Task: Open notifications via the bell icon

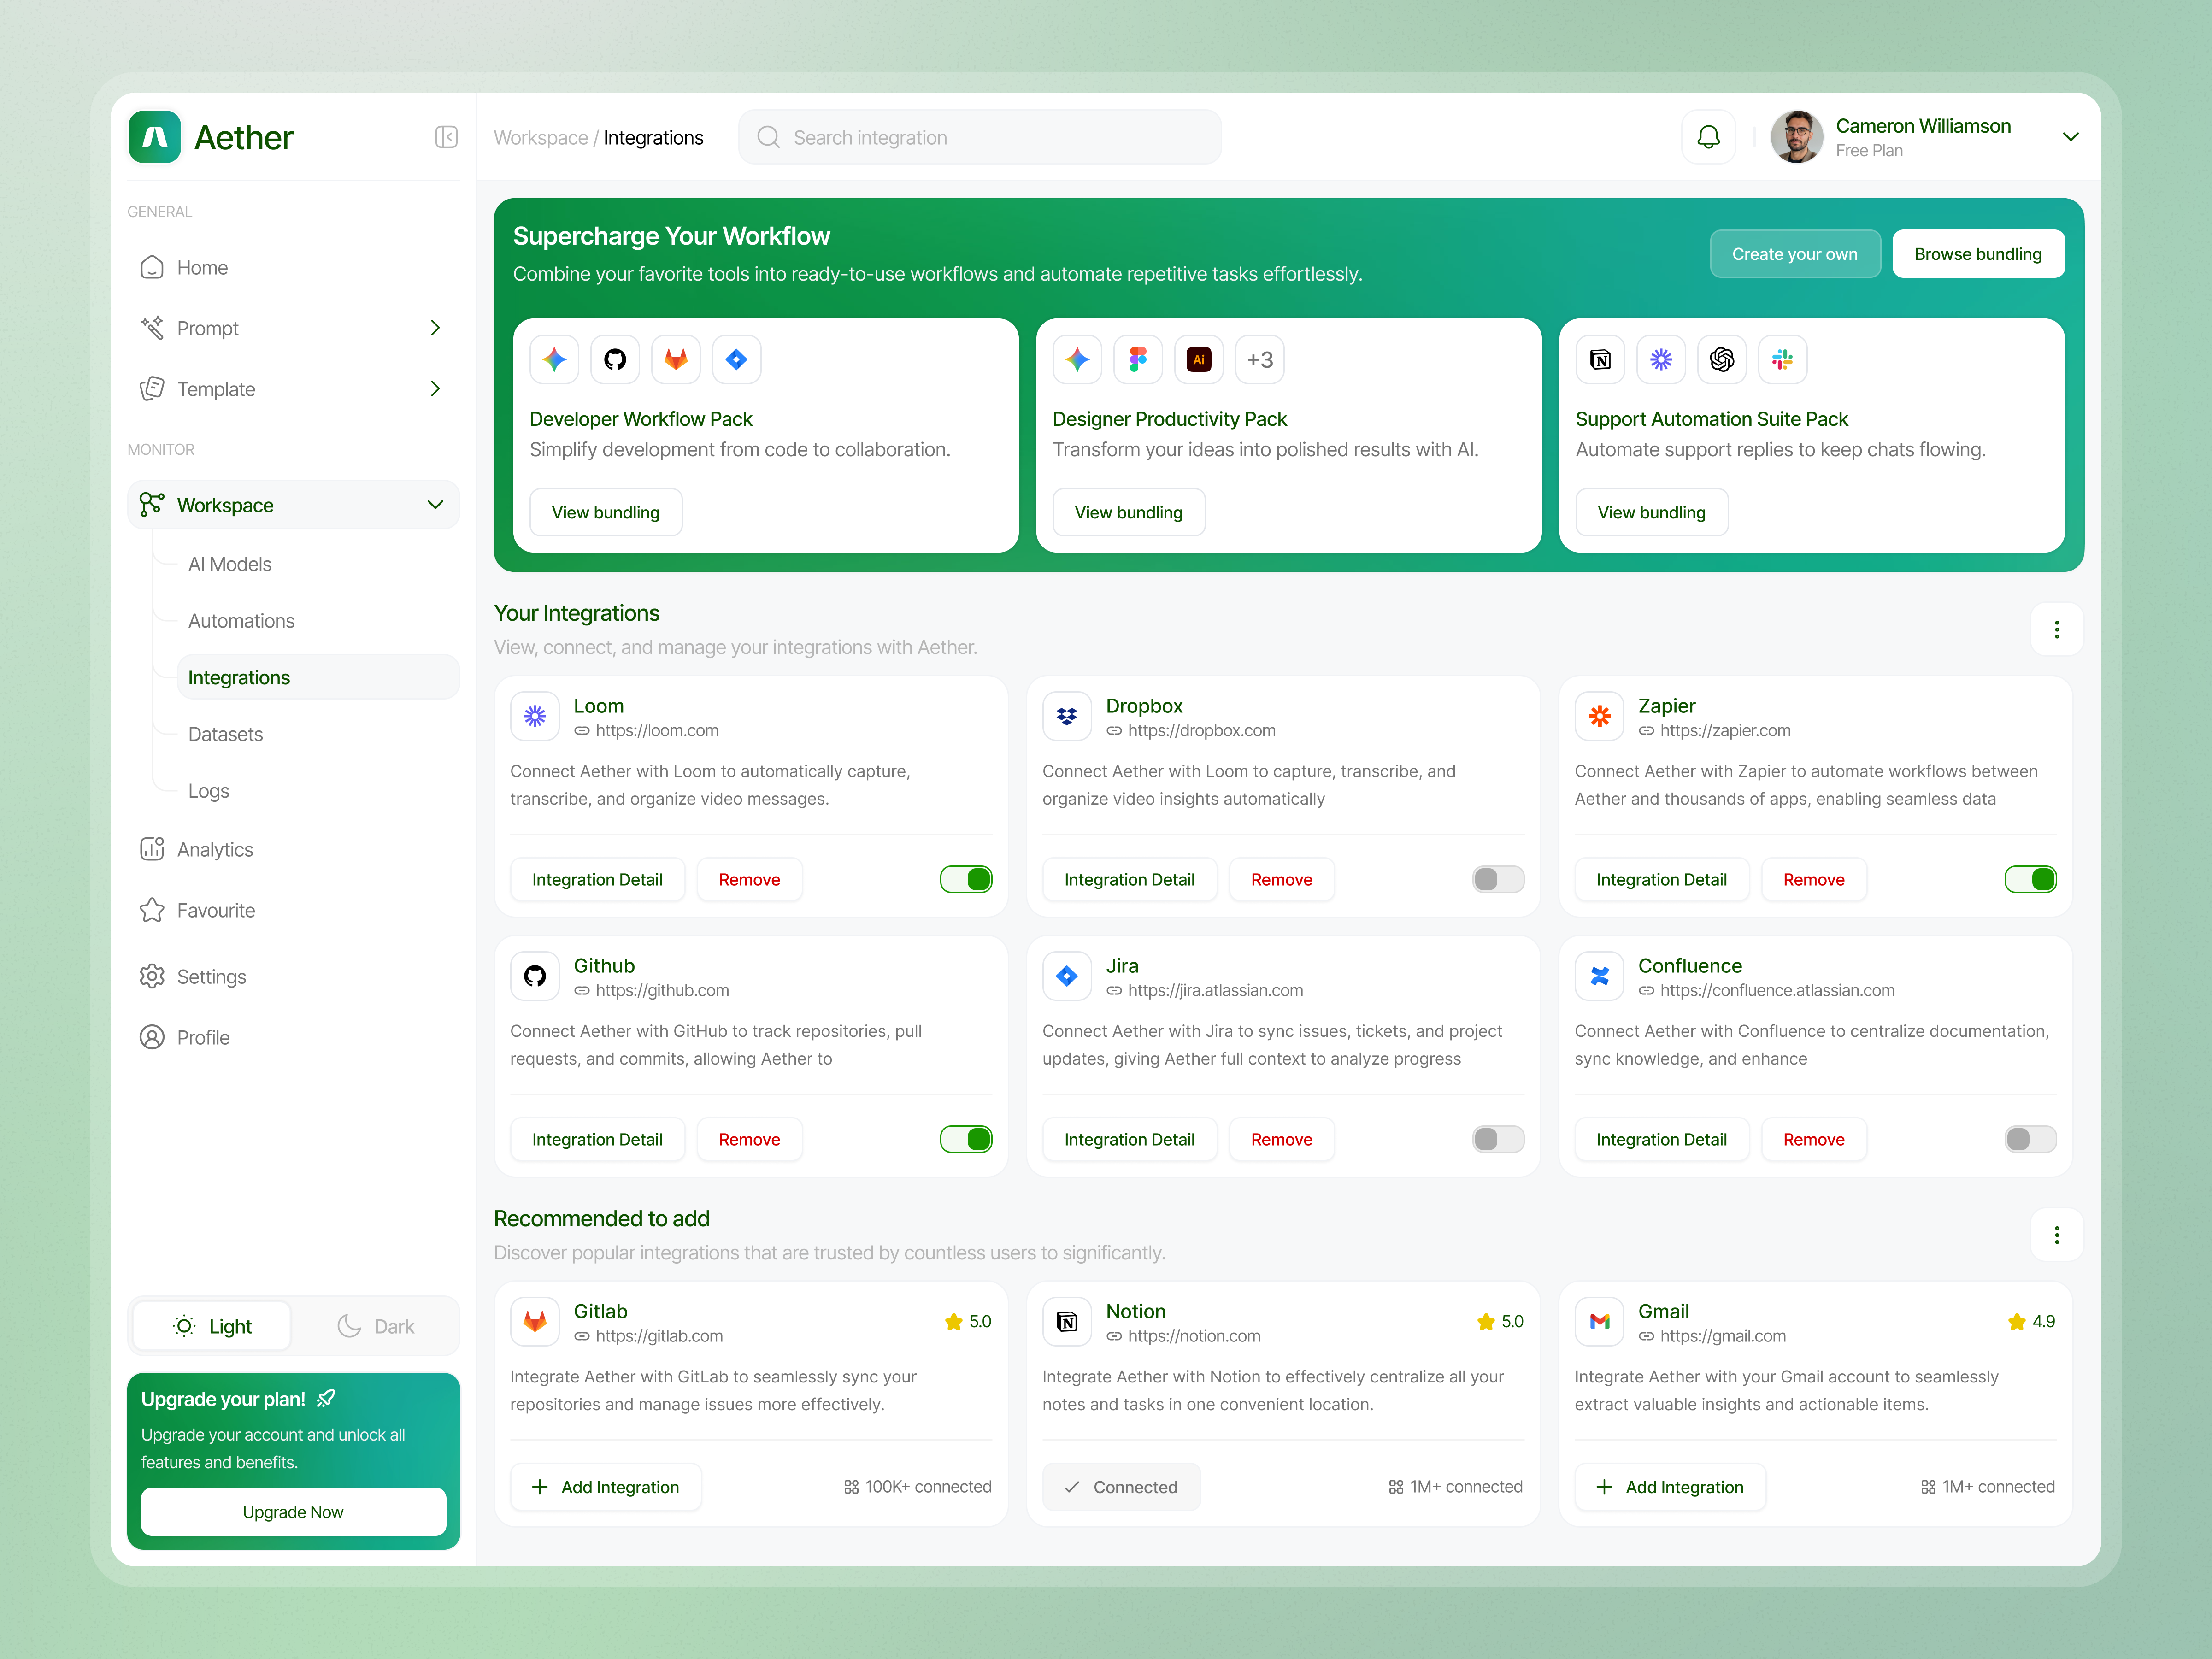Action: point(1709,137)
